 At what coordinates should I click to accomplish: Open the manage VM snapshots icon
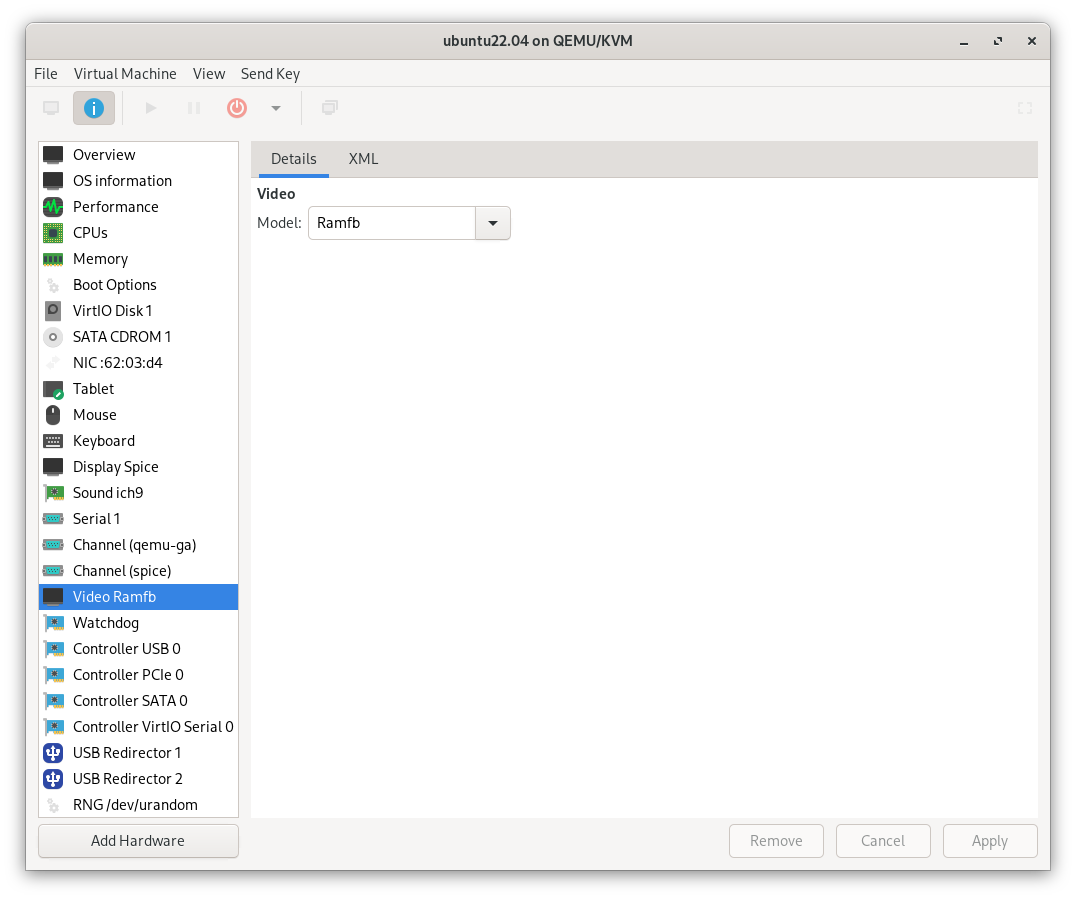click(x=330, y=108)
